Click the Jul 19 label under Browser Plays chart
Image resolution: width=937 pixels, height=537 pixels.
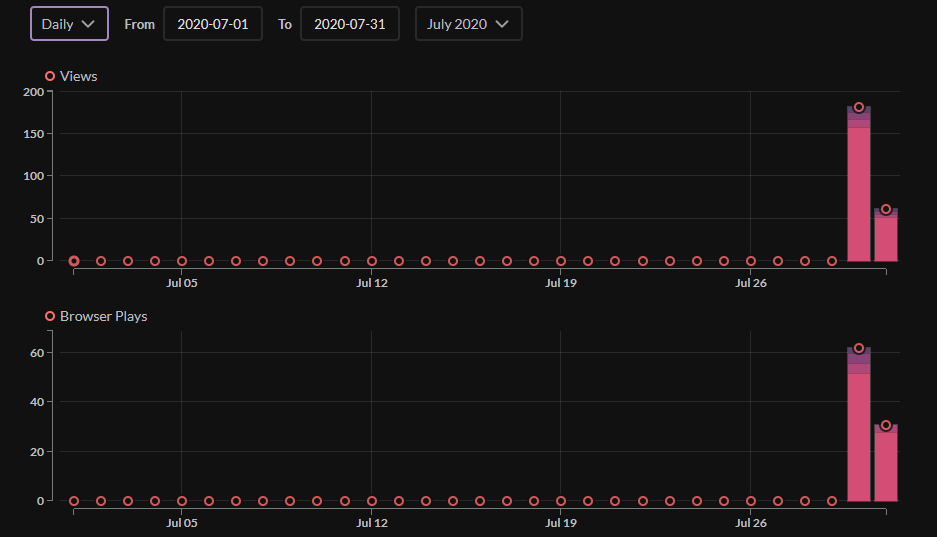pos(561,523)
